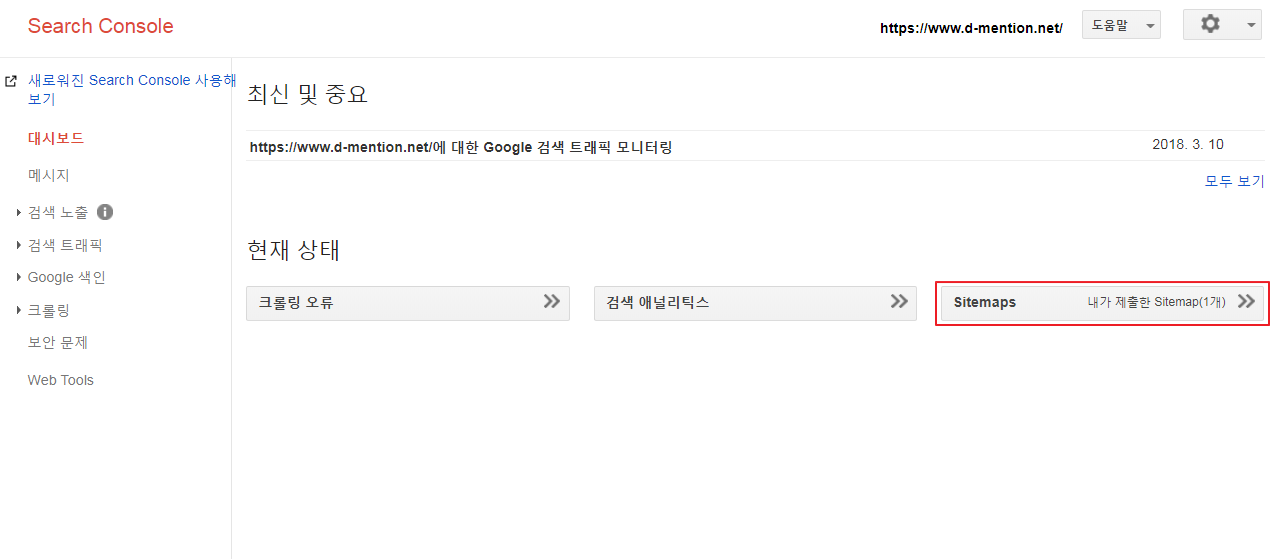1275x559 pixels.
Task: Click the info icon beside 검색 노출
Action: tap(105, 212)
